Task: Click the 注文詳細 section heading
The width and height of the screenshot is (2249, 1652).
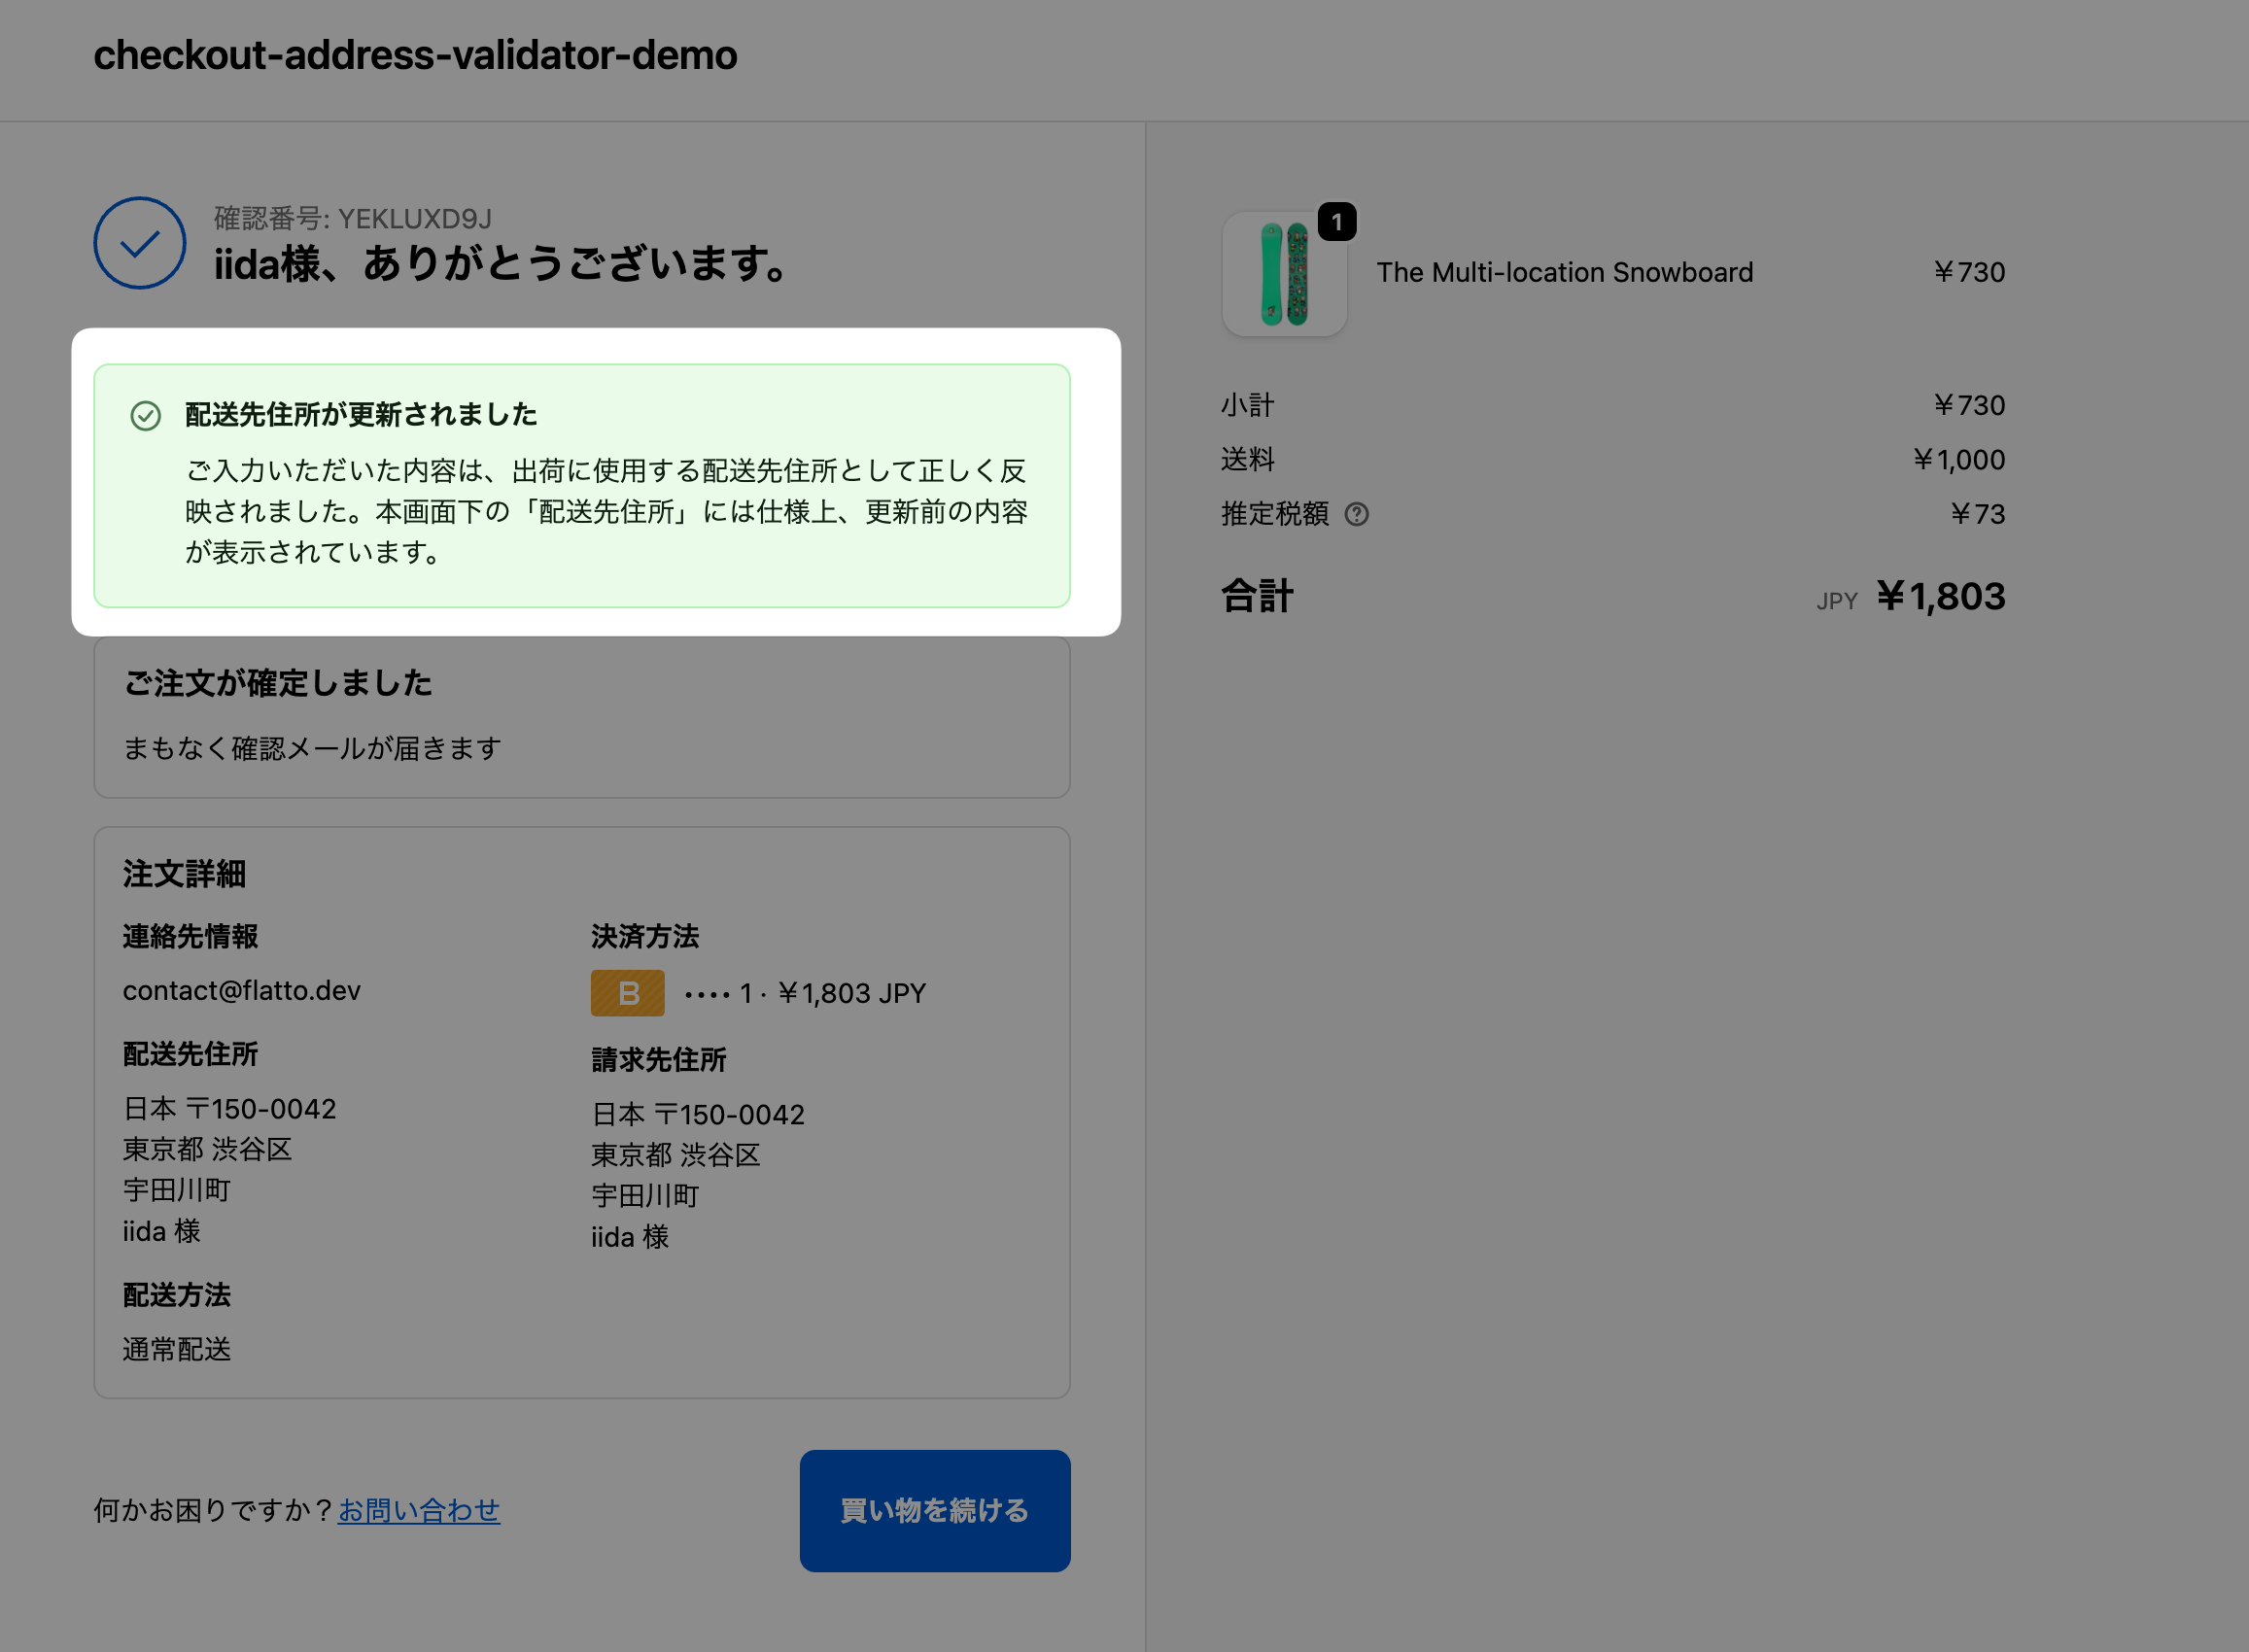Action: (x=184, y=874)
